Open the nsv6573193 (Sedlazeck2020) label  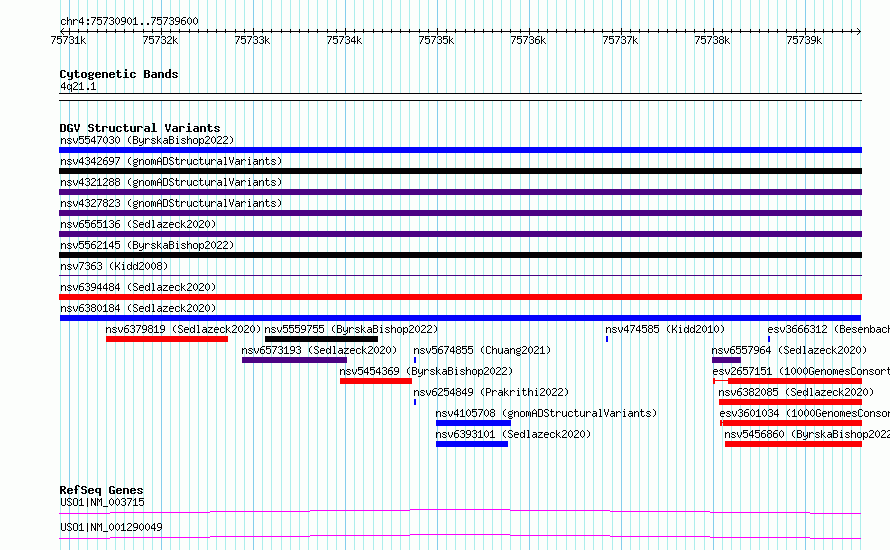[x=319, y=350]
